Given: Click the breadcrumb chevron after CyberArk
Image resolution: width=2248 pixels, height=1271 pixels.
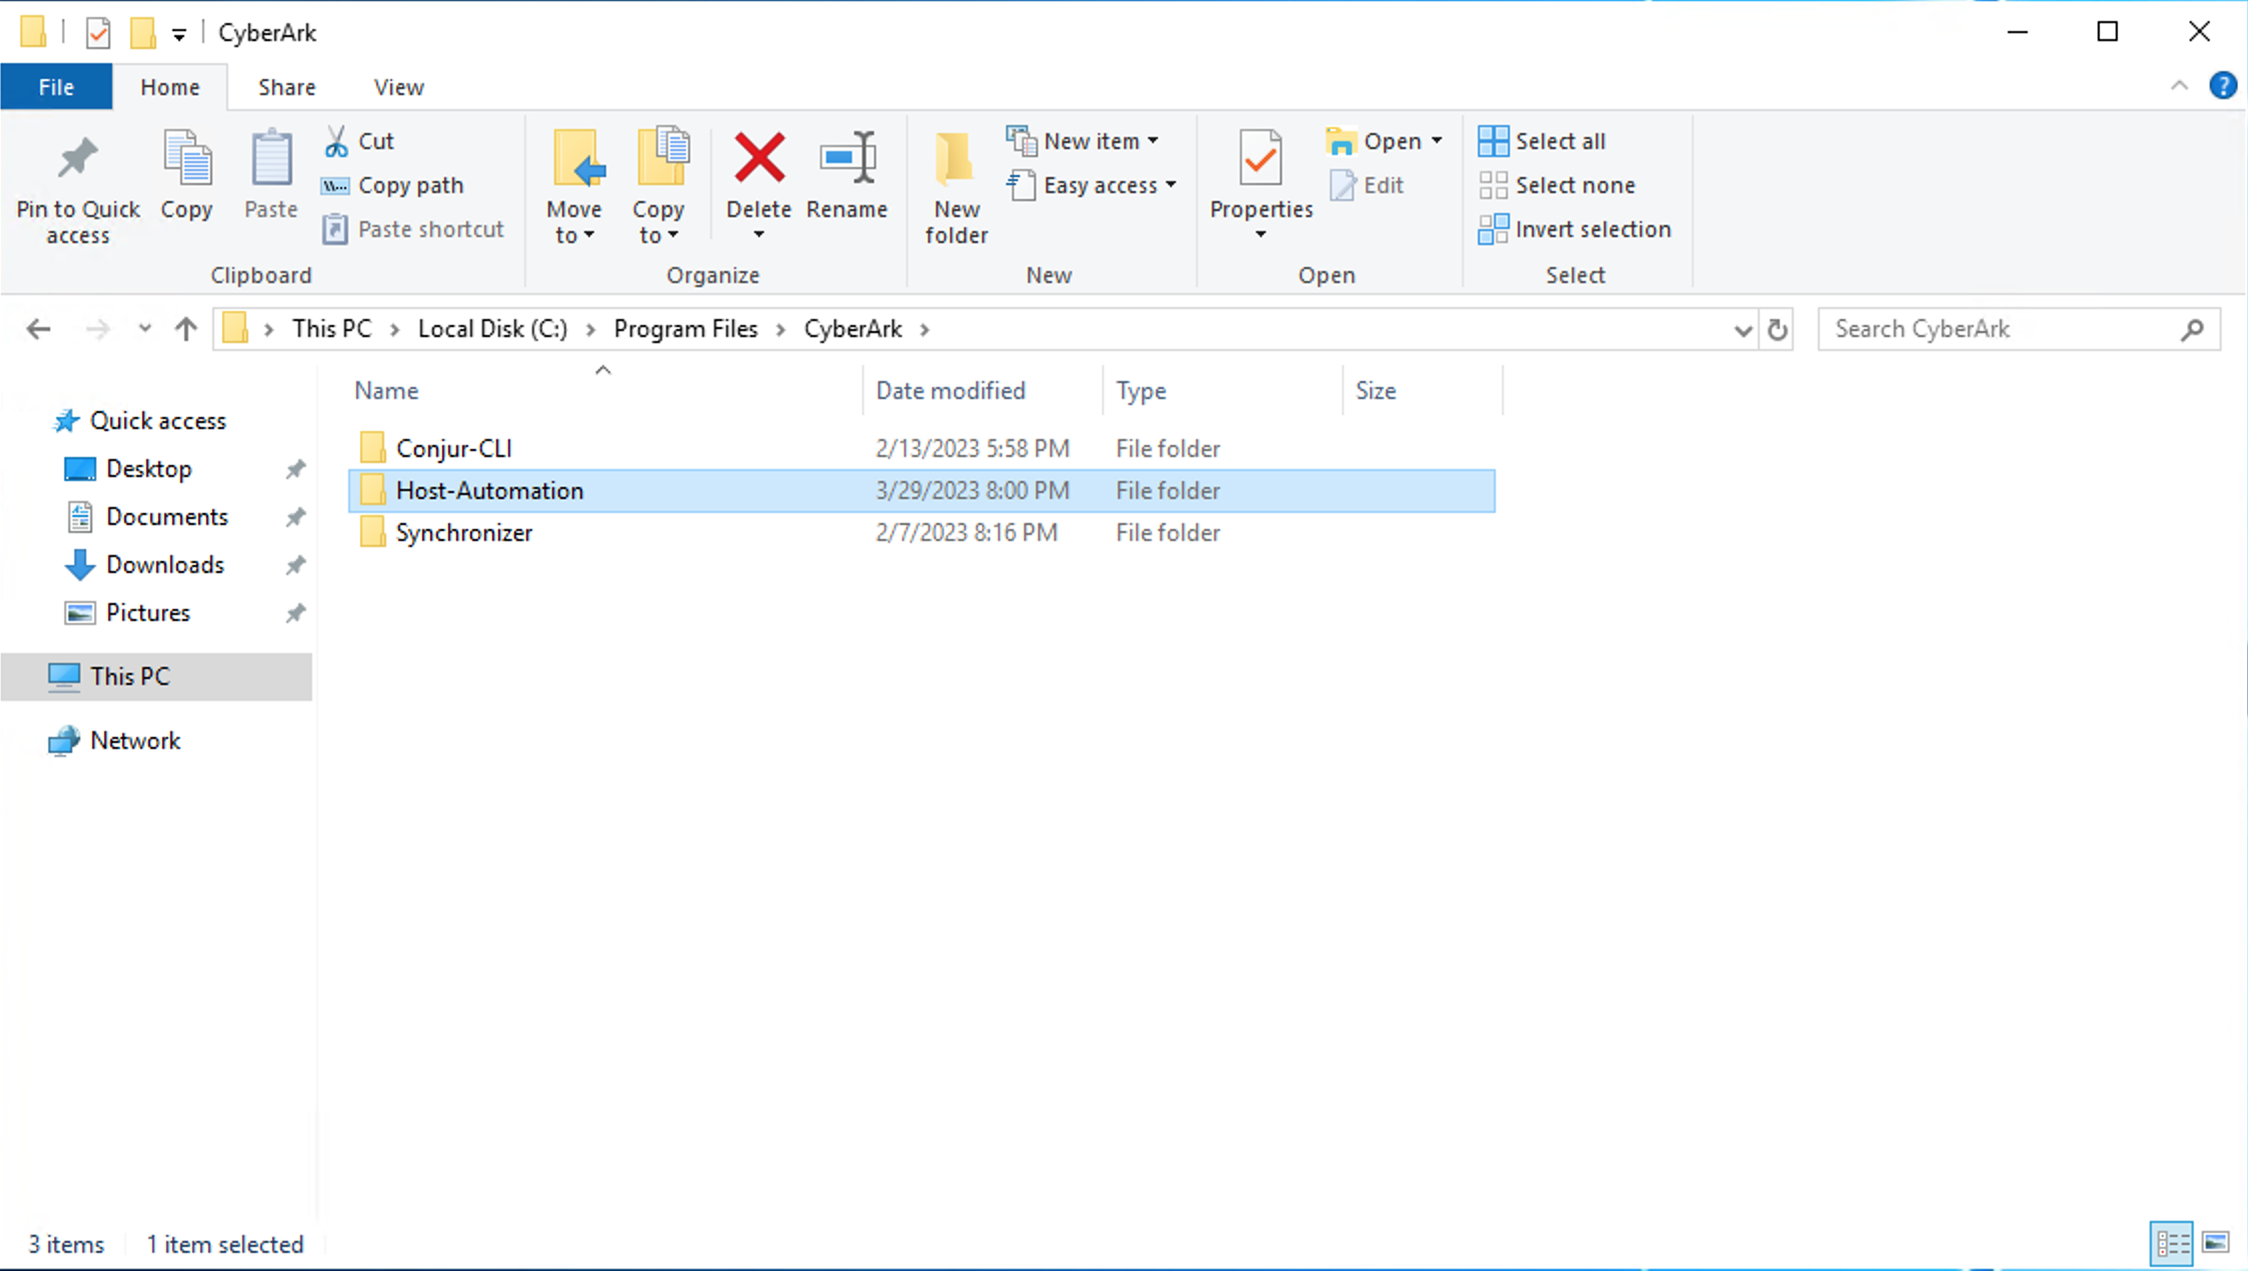Looking at the screenshot, I should coord(925,329).
